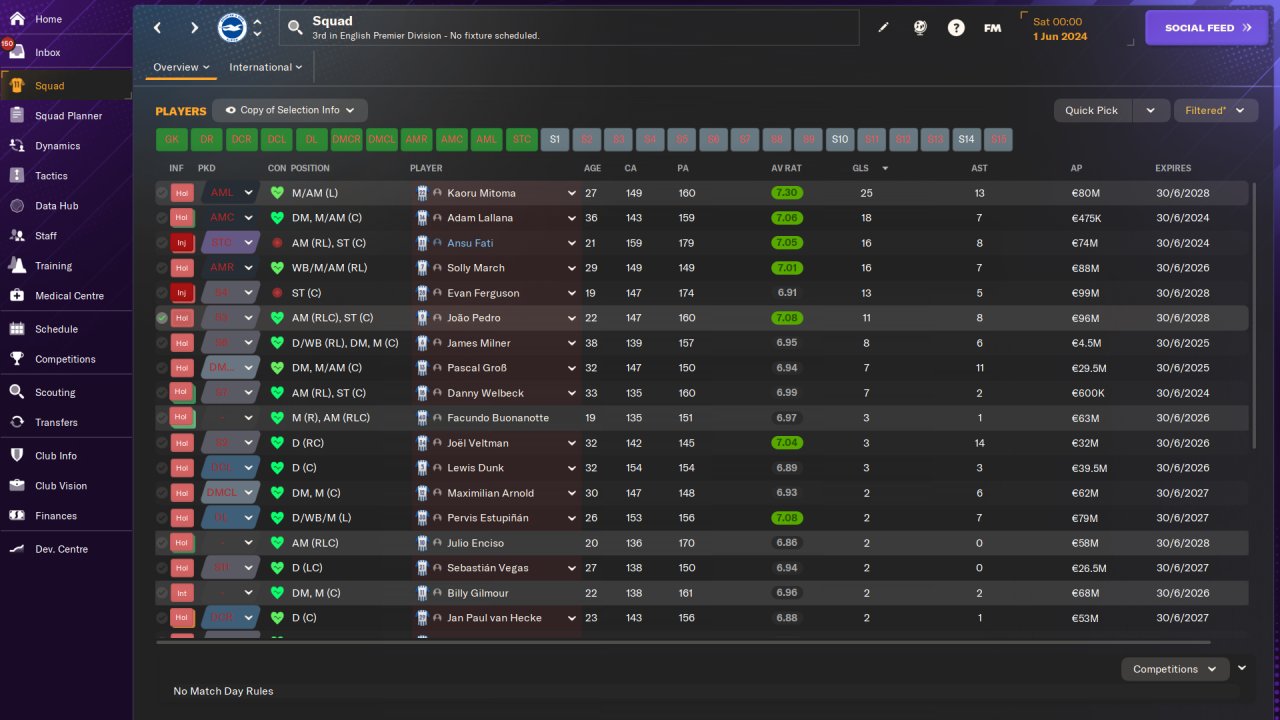This screenshot has height=720, width=1280.
Task: Expand the chevron beside Competitions dropdown
Action: 1242,668
